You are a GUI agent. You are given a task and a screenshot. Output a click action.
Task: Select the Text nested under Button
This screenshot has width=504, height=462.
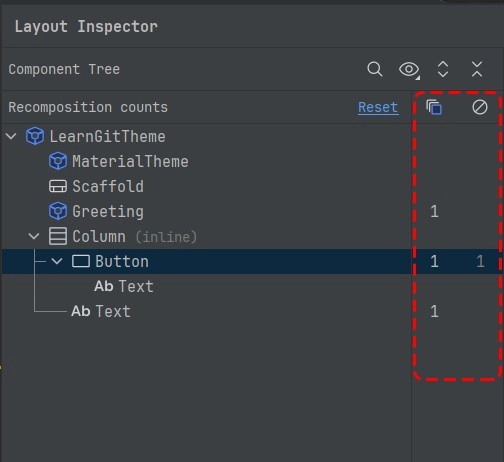point(124,286)
